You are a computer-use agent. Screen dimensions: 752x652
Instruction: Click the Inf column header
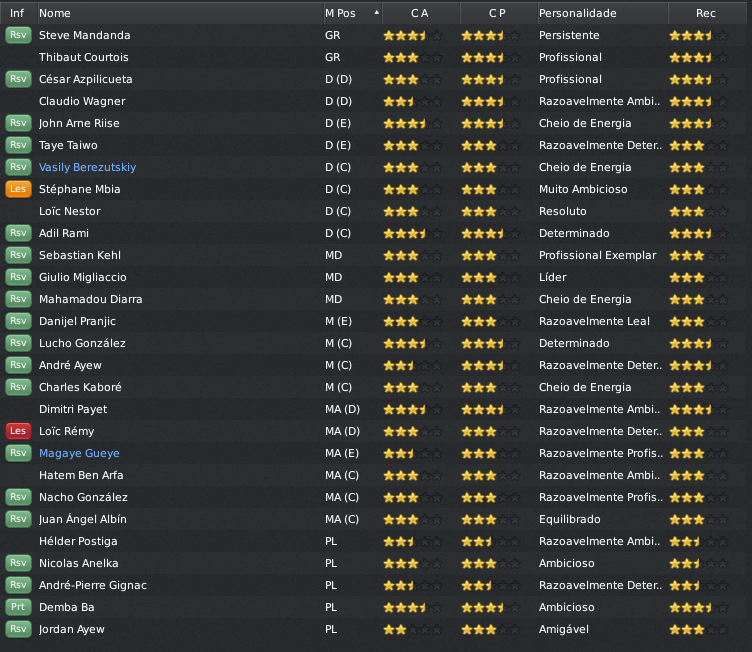click(x=17, y=13)
